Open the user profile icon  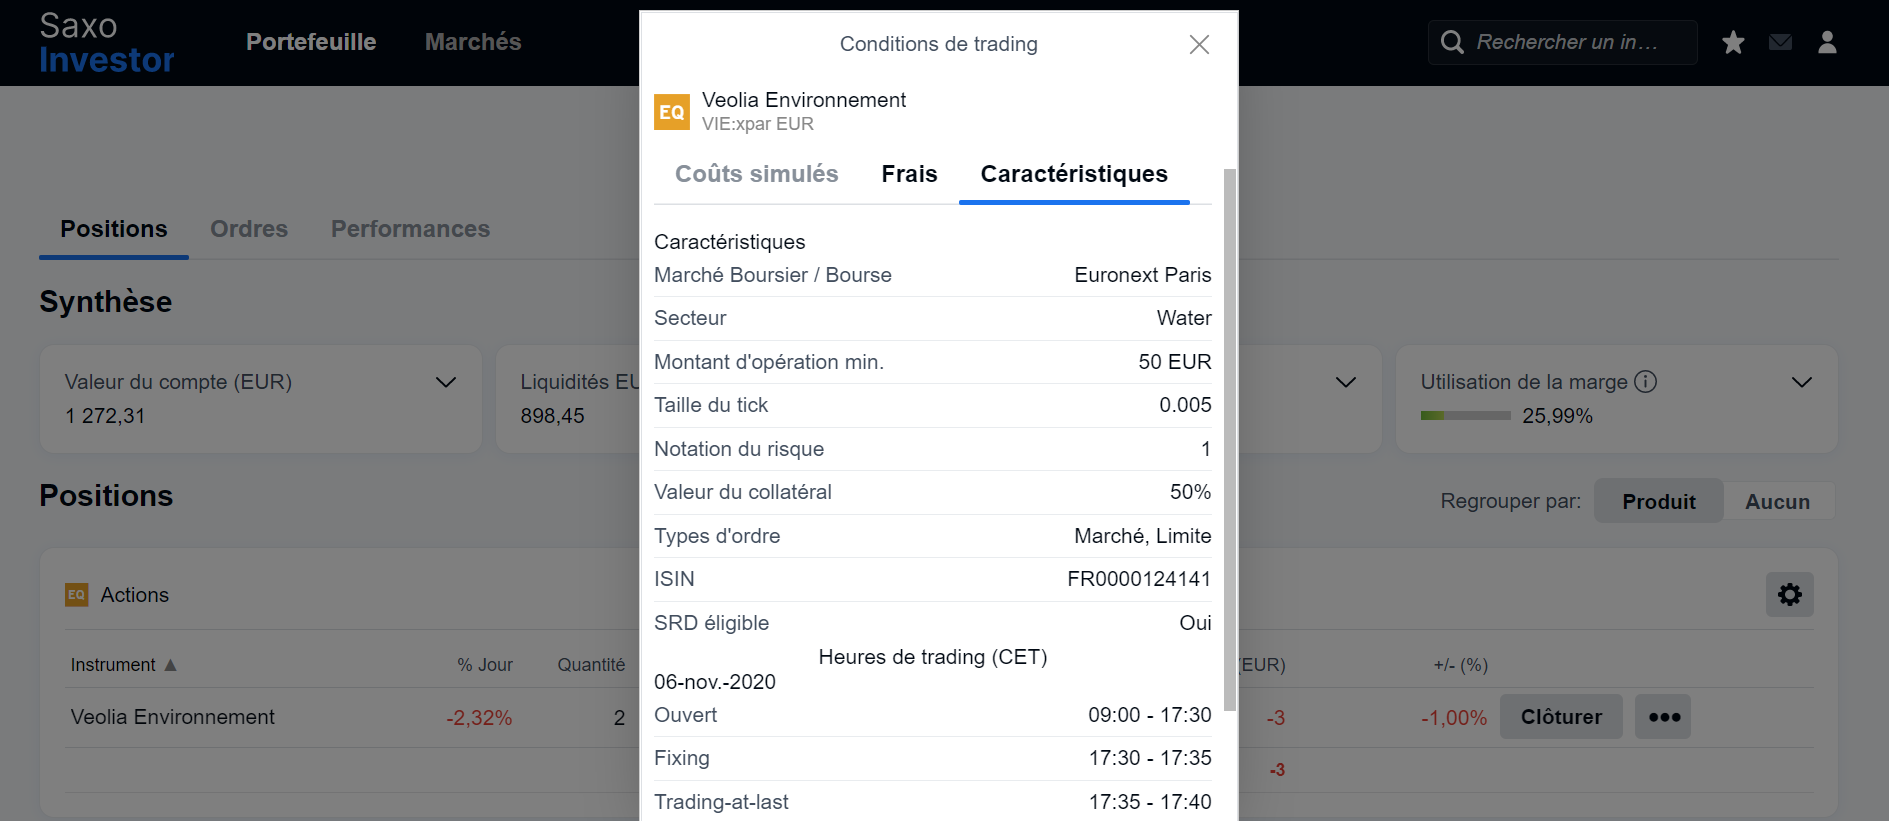click(1827, 42)
